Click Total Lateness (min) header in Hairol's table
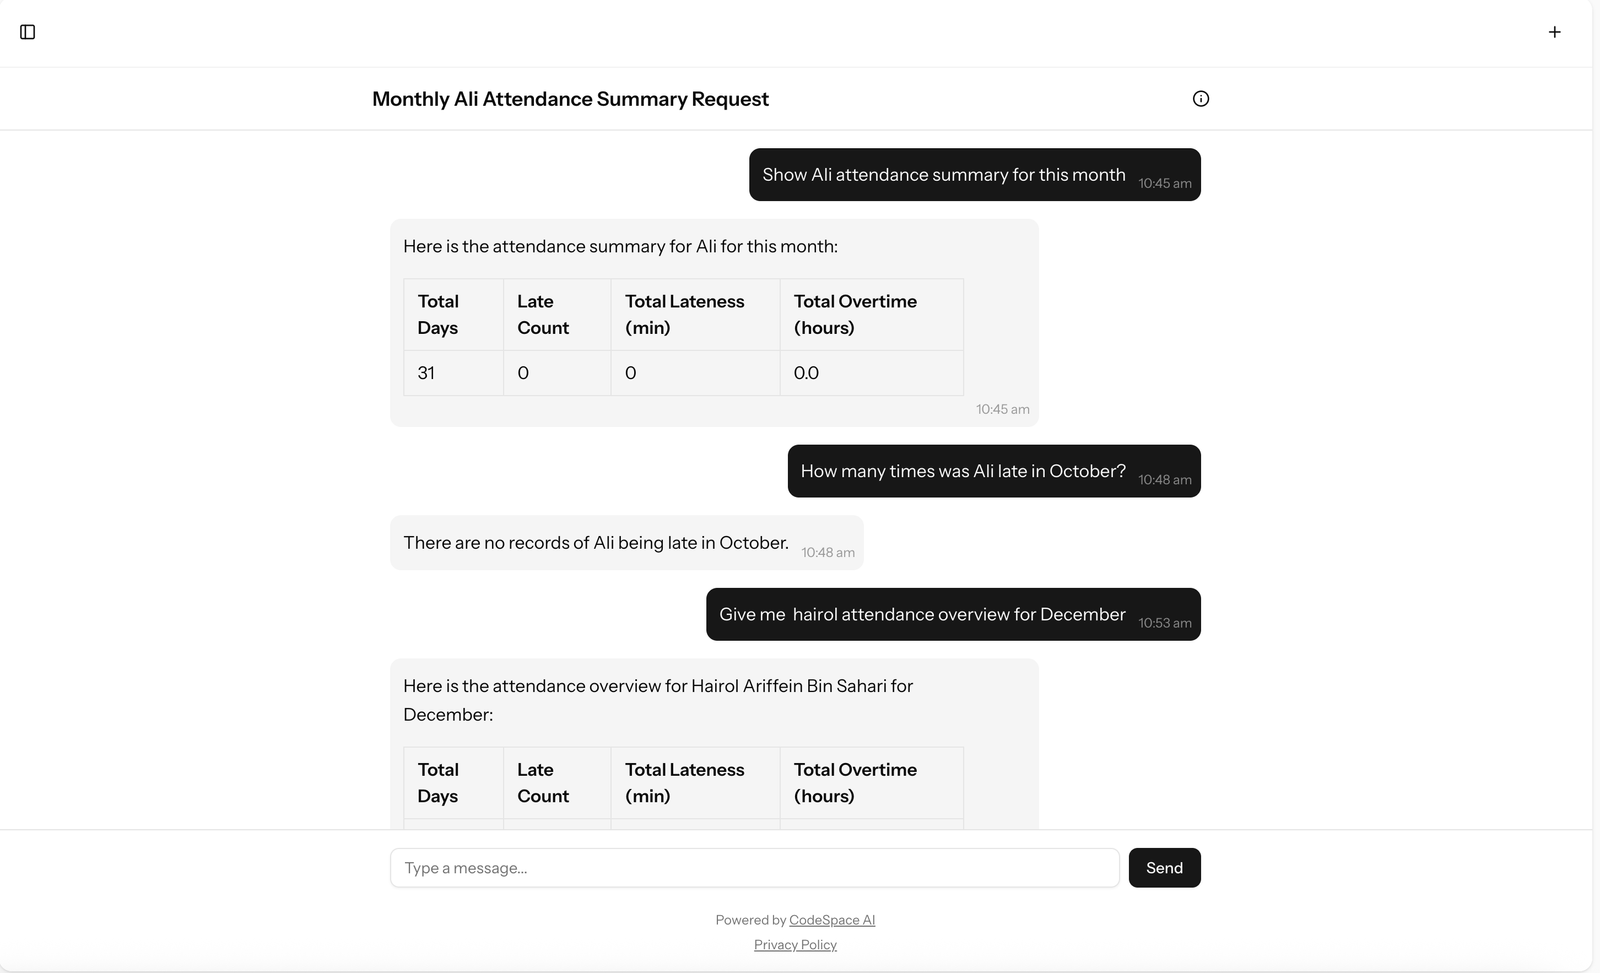The height and width of the screenshot is (973, 1600). [685, 783]
